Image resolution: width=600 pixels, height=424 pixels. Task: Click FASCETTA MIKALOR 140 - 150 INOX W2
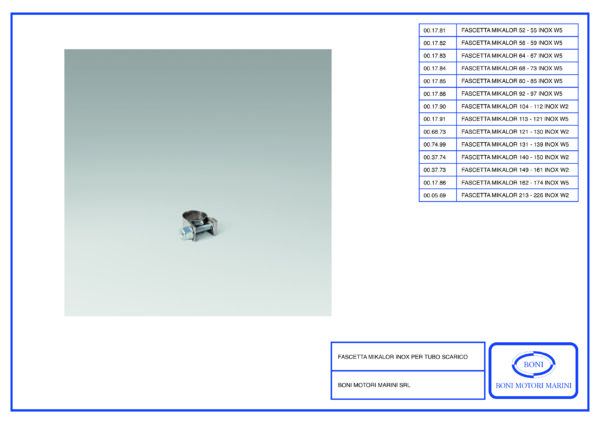click(515, 158)
